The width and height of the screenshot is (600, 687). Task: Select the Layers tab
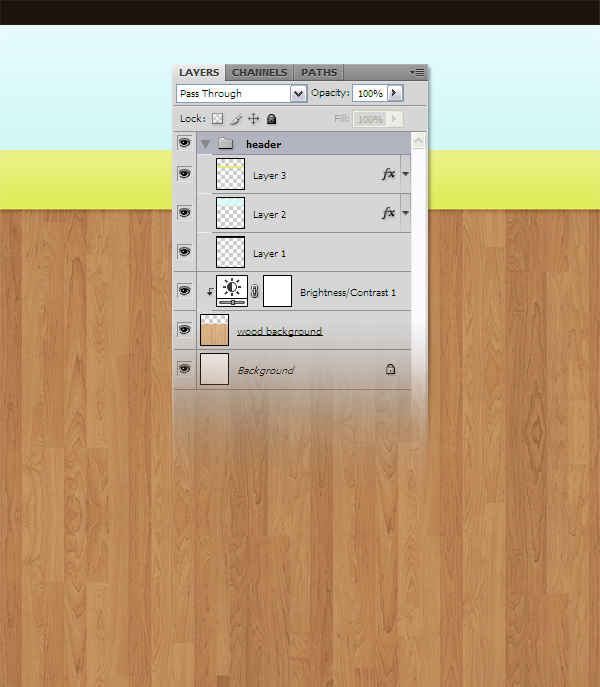point(199,73)
